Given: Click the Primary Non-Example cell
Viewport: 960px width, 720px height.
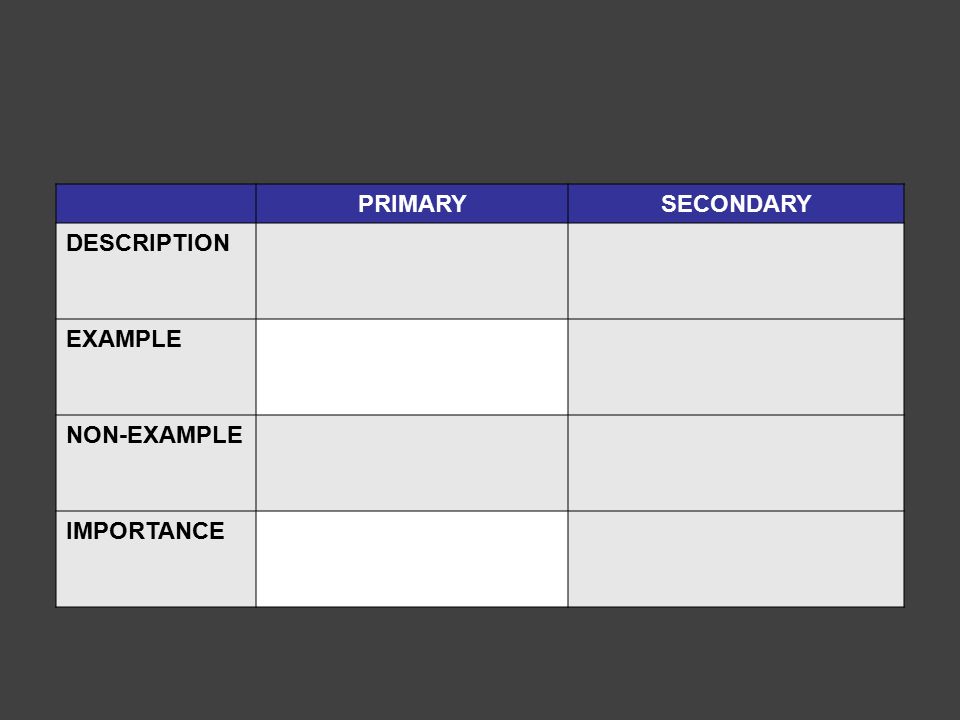Looking at the screenshot, I should (x=411, y=463).
